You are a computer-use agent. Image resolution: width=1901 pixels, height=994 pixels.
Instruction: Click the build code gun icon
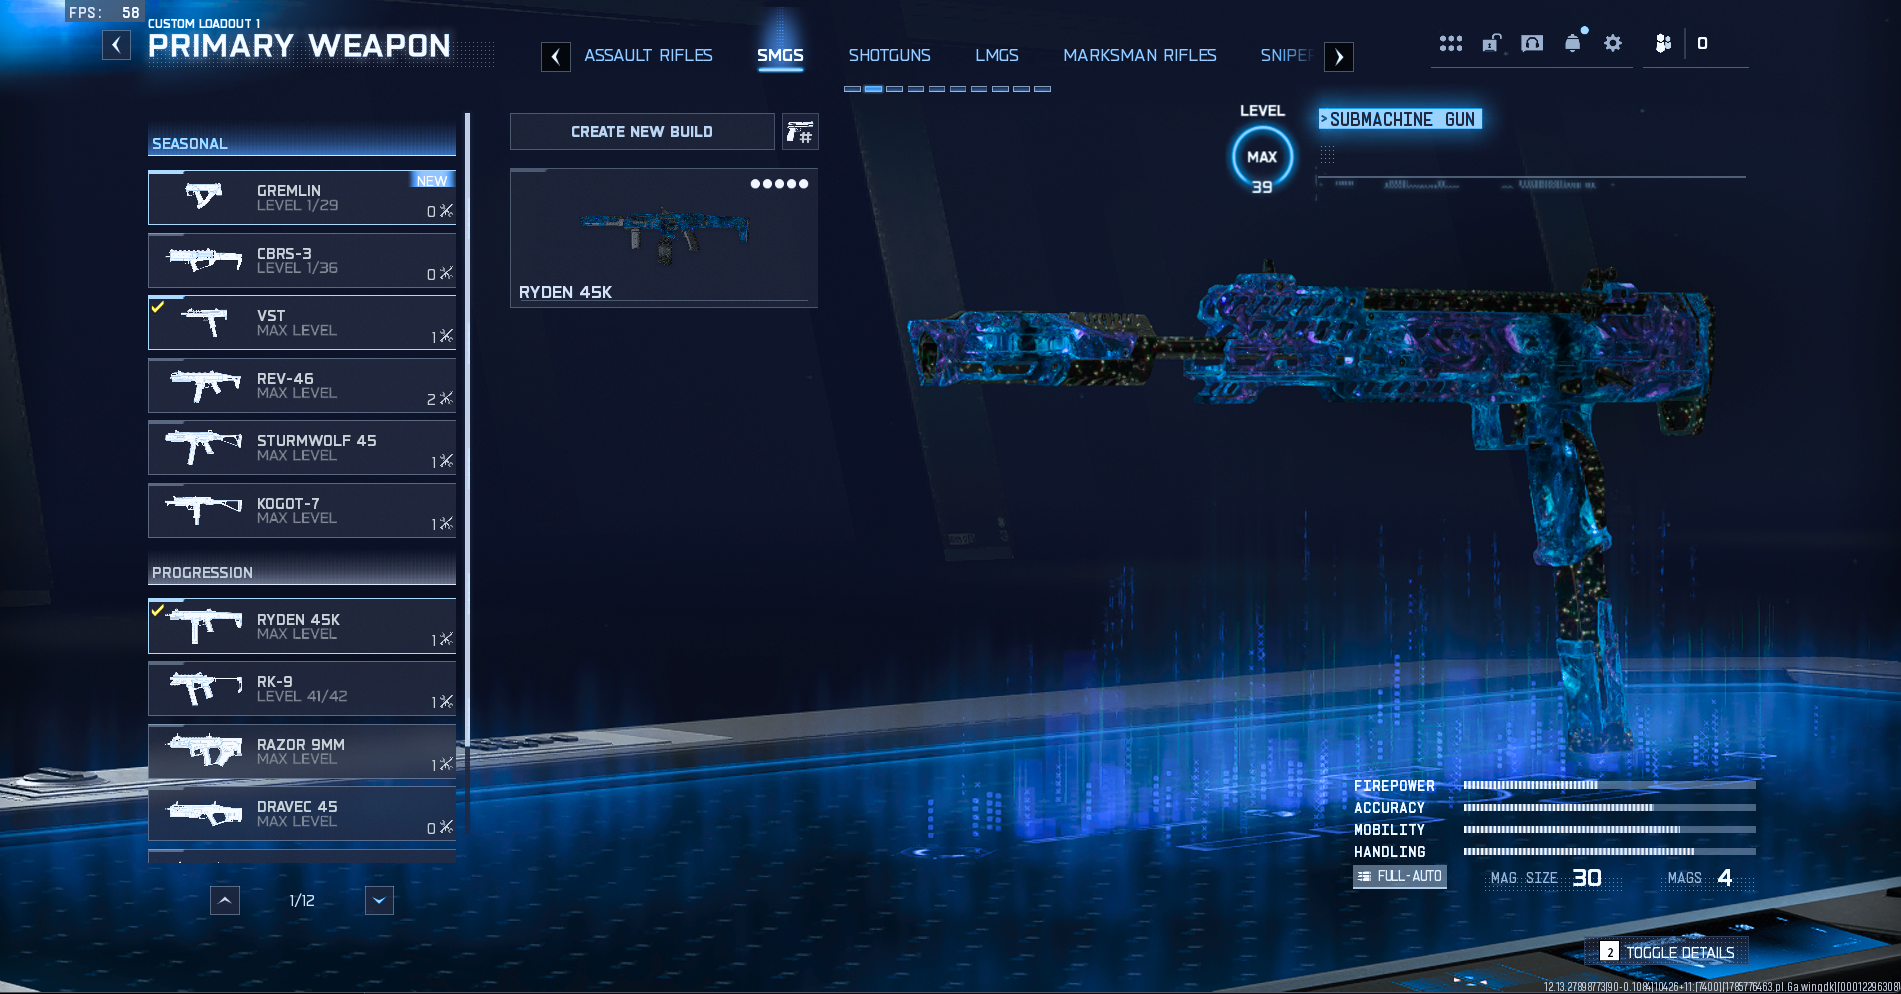[x=800, y=132]
